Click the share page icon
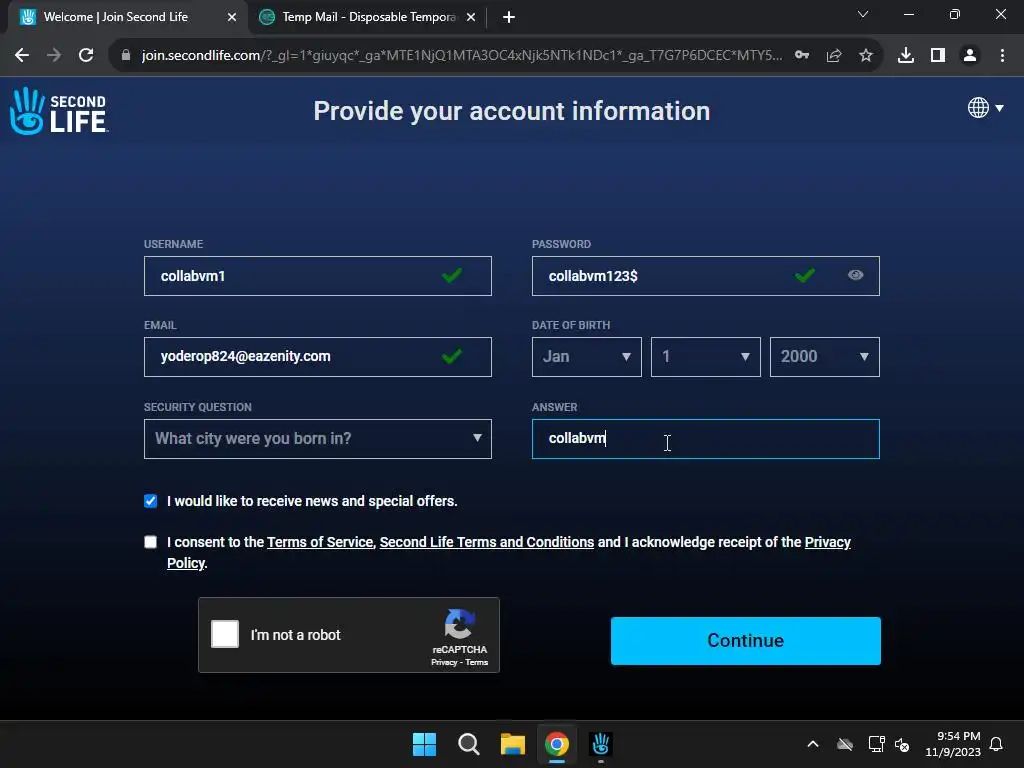The width and height of the screenshot is (1024, 768). click(x=834, y=56)
